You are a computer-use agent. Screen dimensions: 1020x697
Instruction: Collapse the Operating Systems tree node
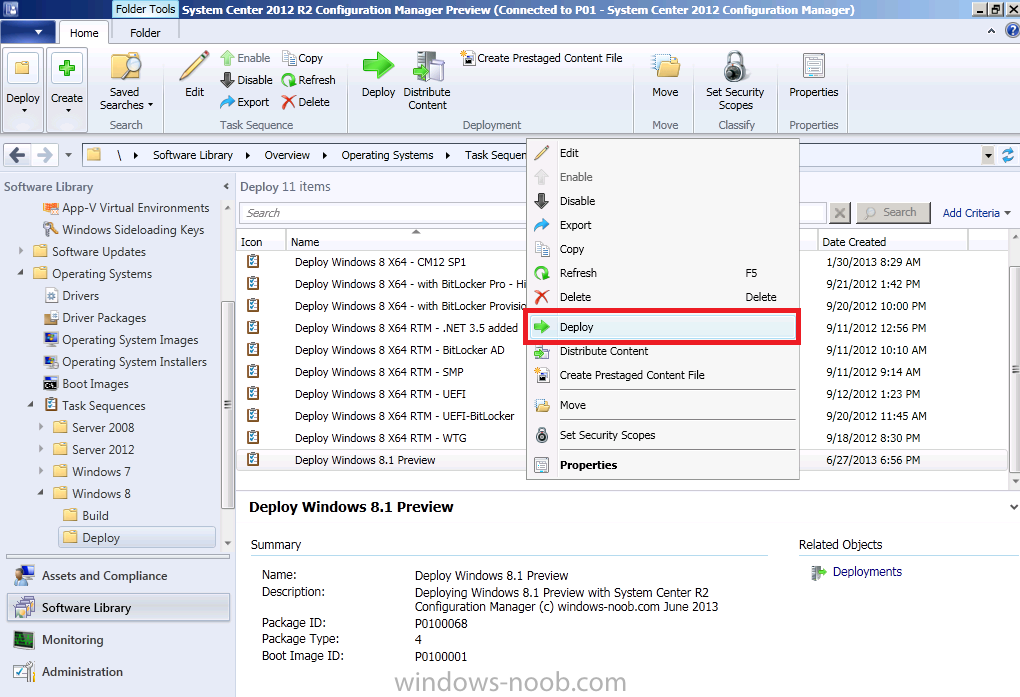pos(21,273)
